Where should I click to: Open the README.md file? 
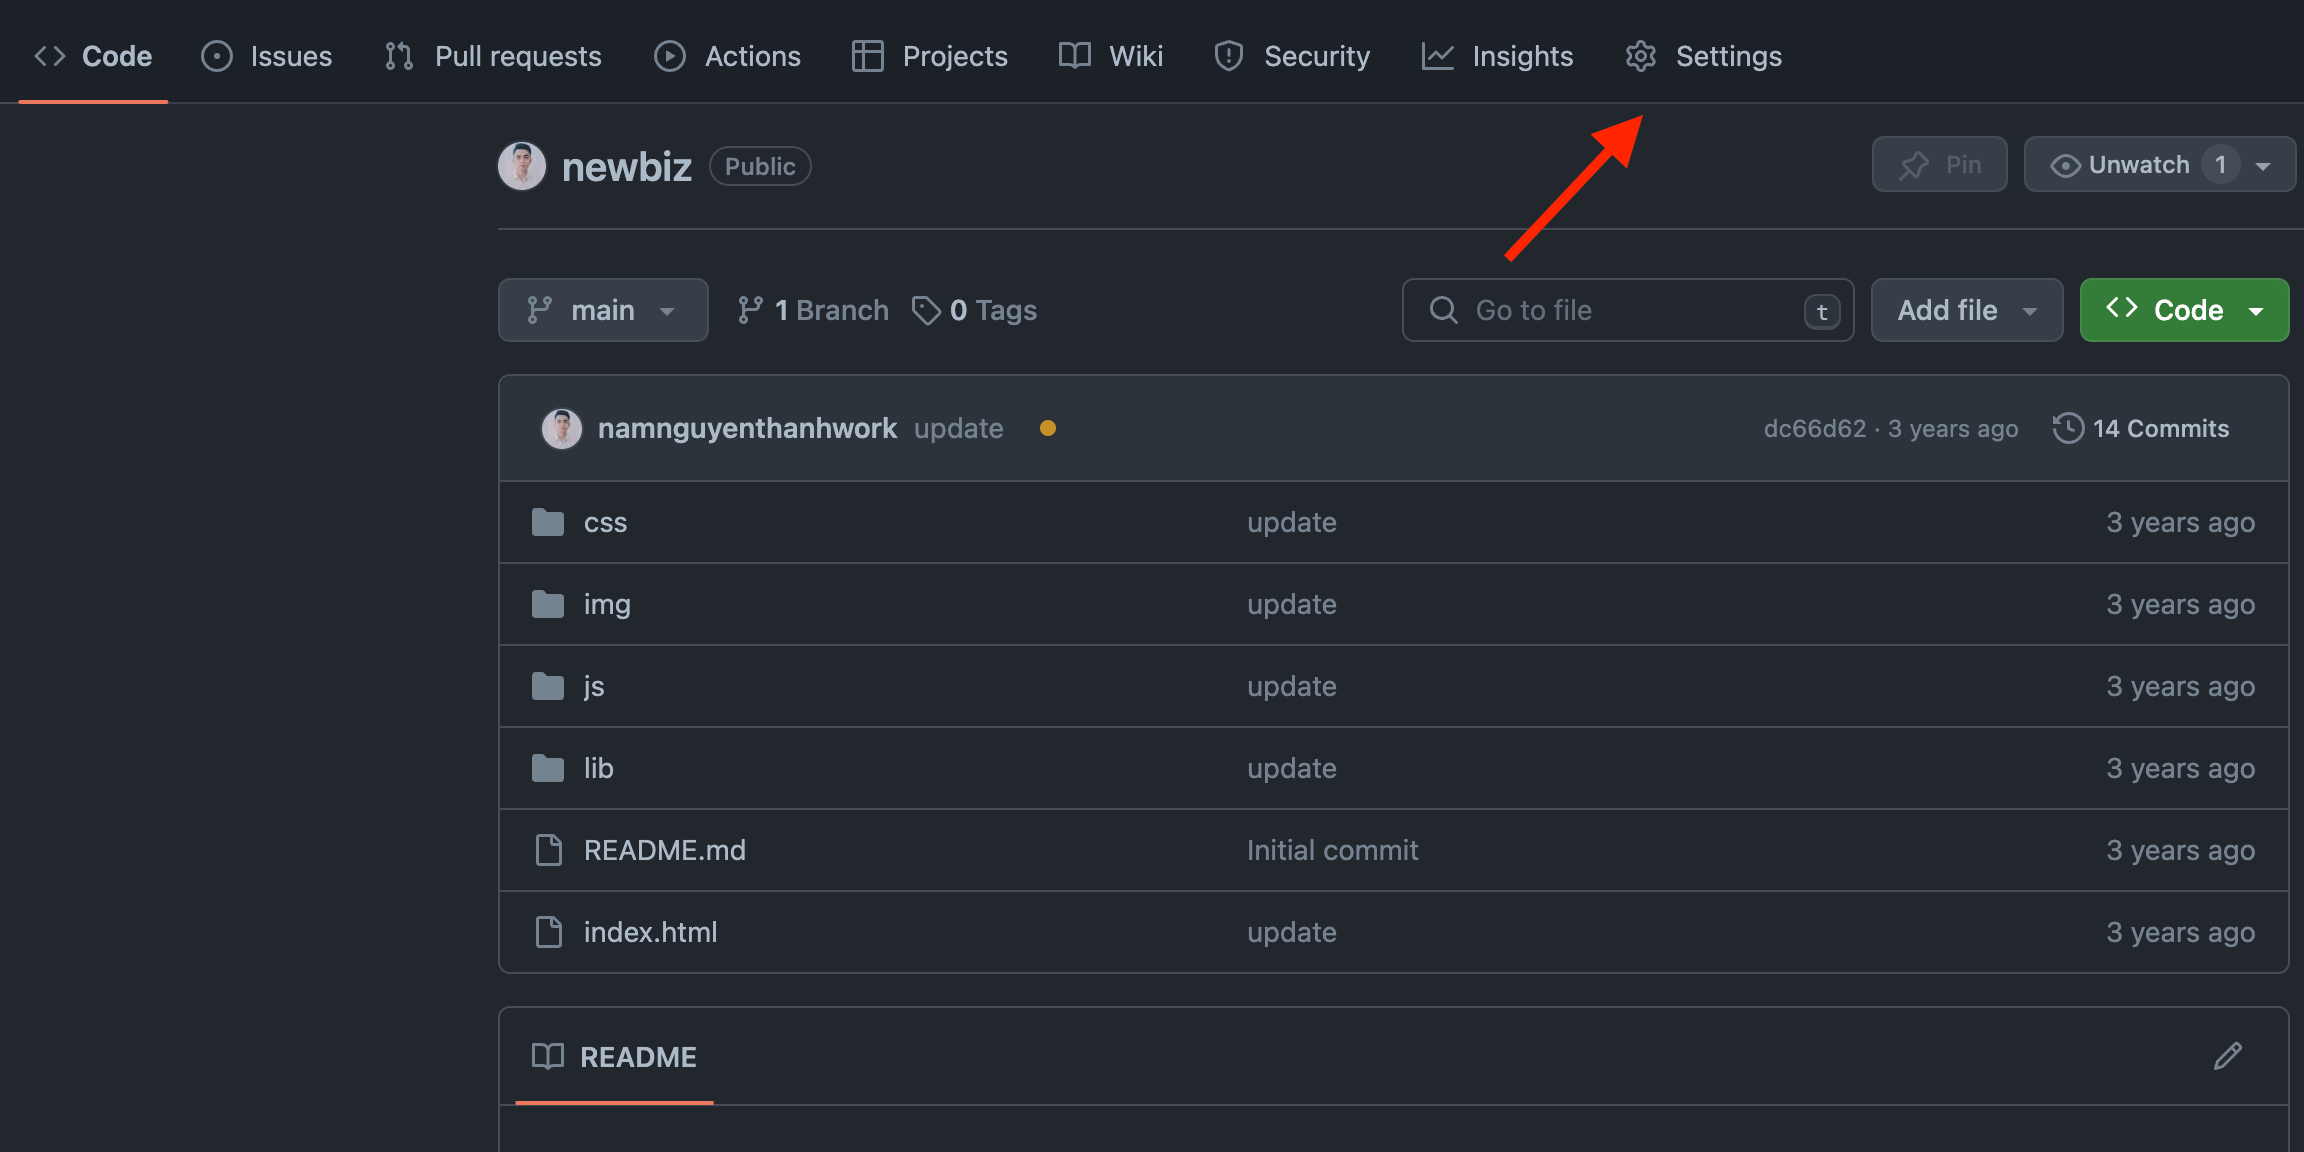pos(665,850)
